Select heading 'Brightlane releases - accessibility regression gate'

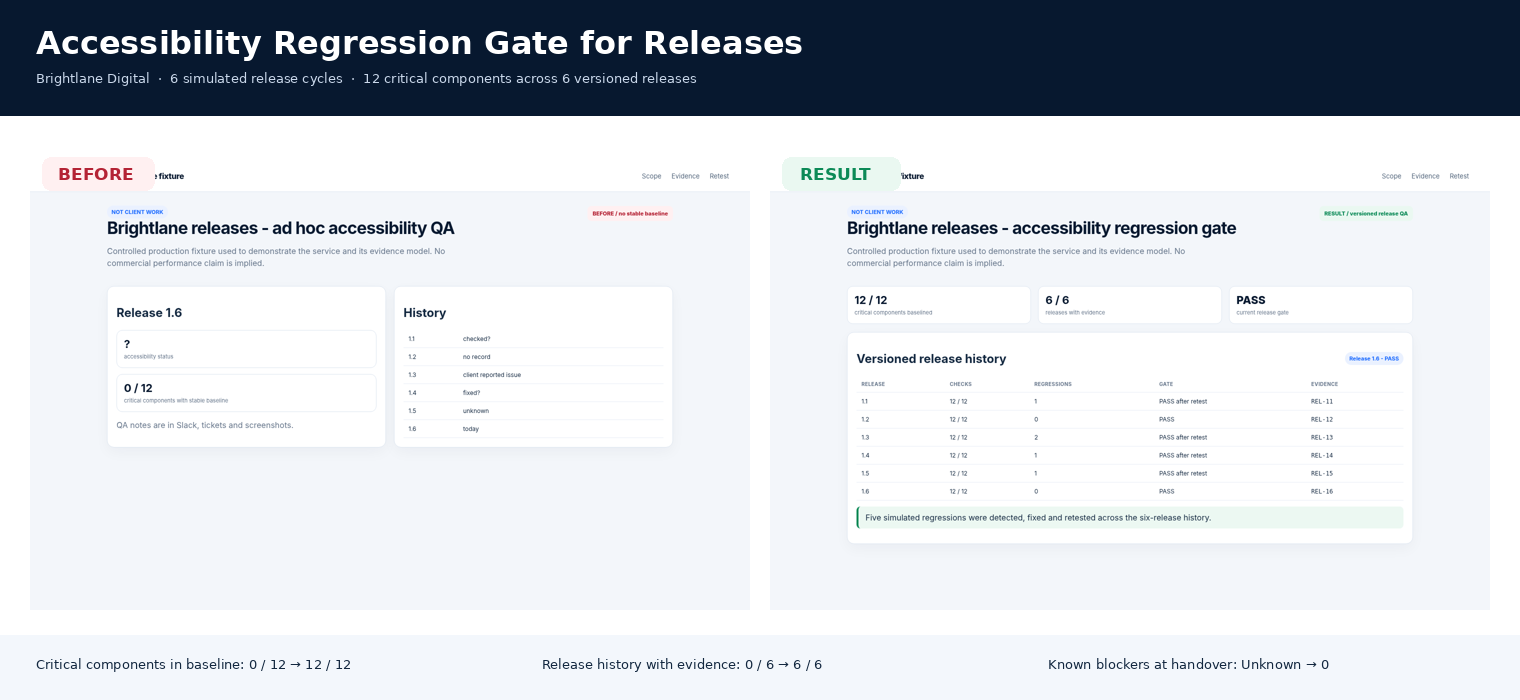click(1041, 228)
